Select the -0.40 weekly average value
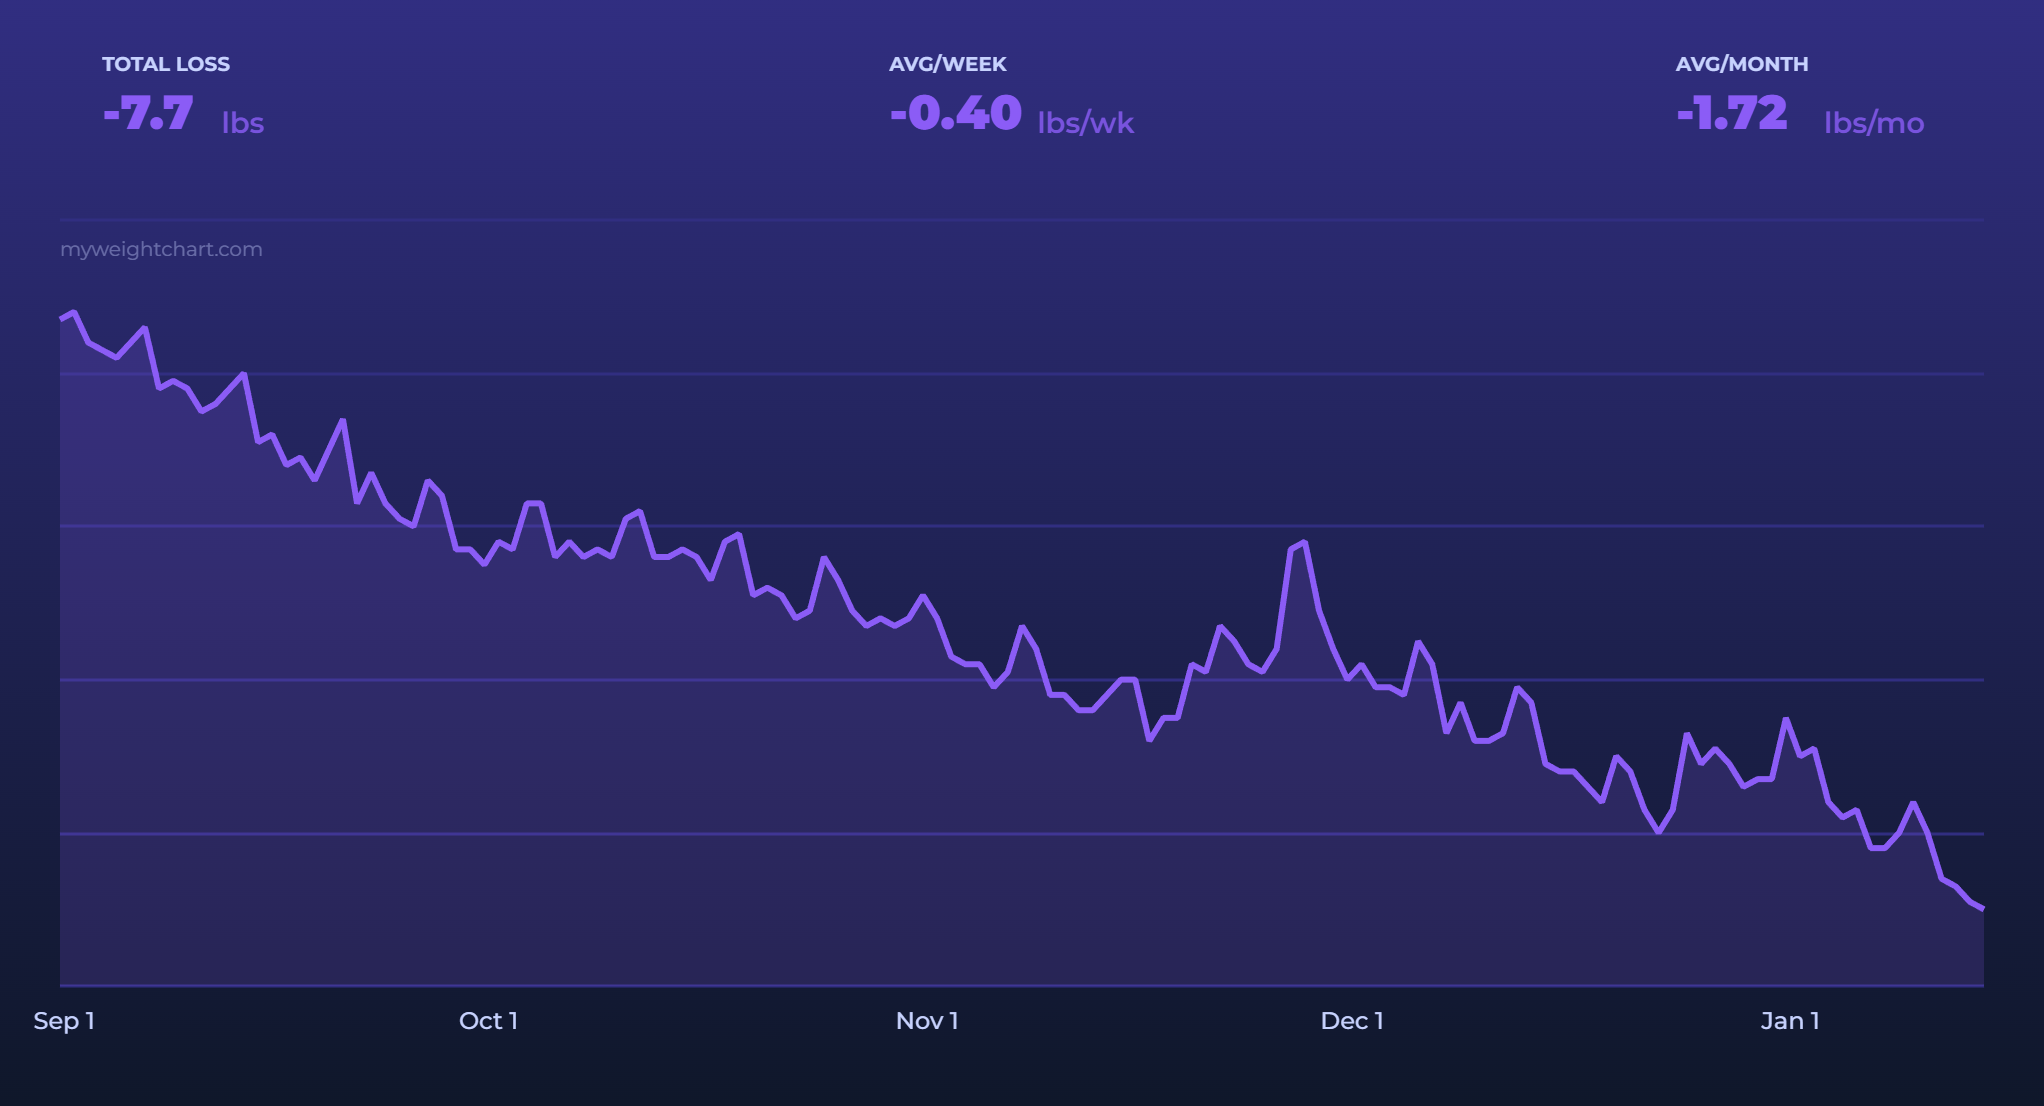 point(955,113)
